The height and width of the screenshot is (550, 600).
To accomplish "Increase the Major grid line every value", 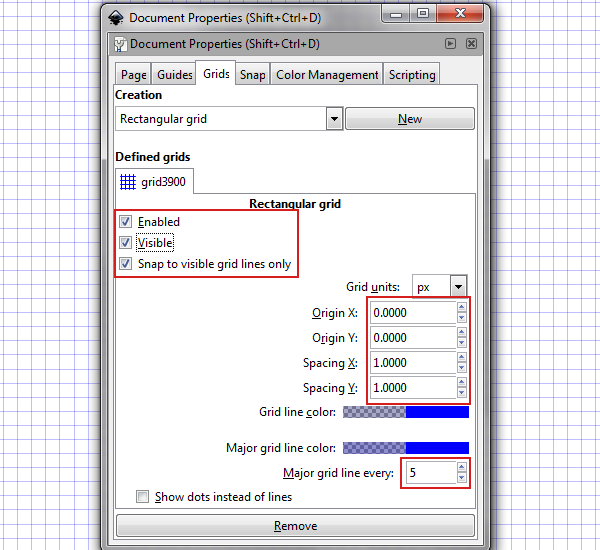I will coord(461,467).
